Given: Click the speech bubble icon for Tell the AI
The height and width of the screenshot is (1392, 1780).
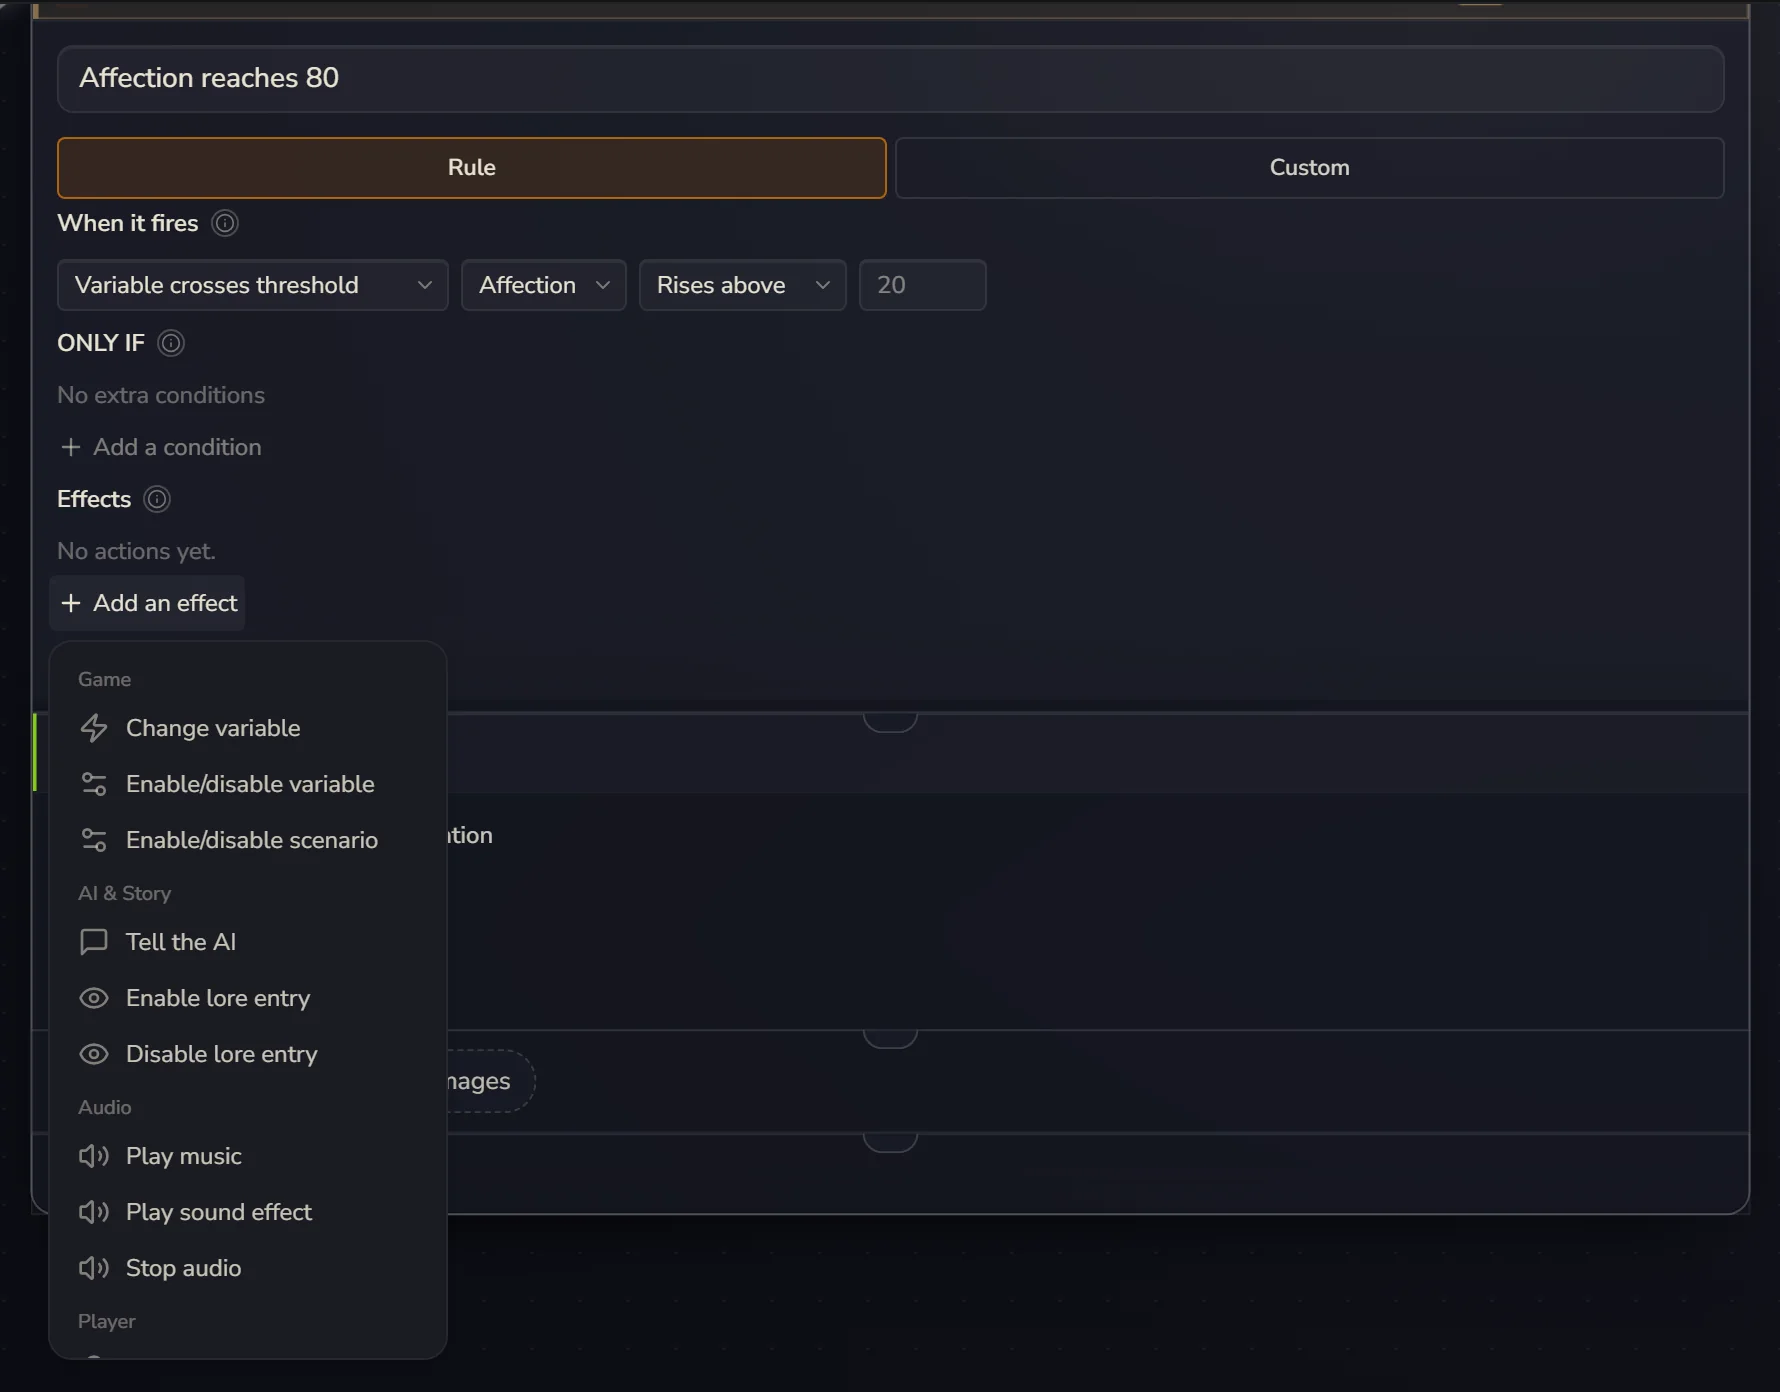Looking at the screenshot, I should pyautogui.click(x=94, y=942).
